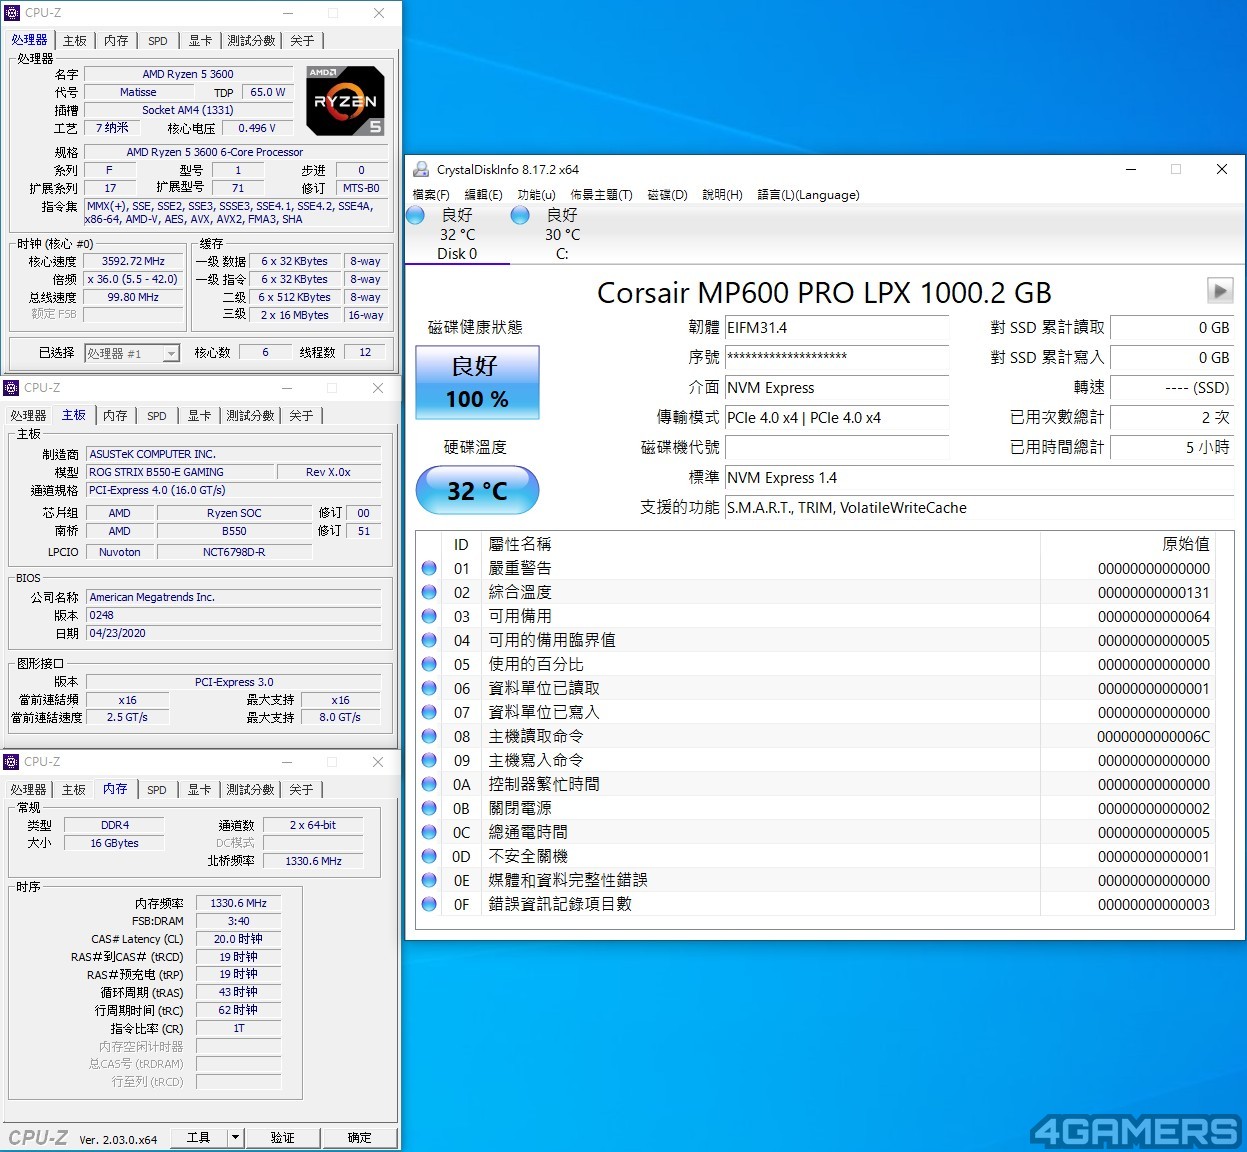Click the 大小 16 GBytes memory field
The height and width of the screenshot is (1152, 1247).
[114, 843]
